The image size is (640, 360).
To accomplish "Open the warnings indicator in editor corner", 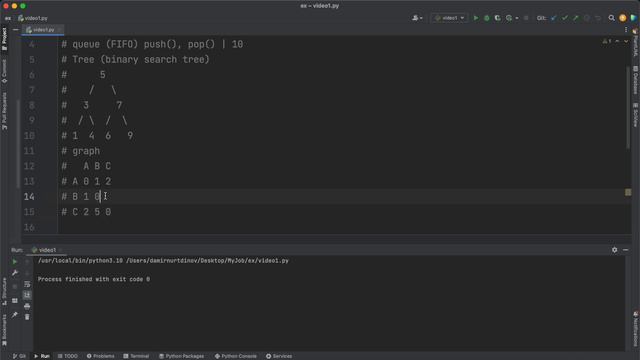I will (x=607, y=42).
